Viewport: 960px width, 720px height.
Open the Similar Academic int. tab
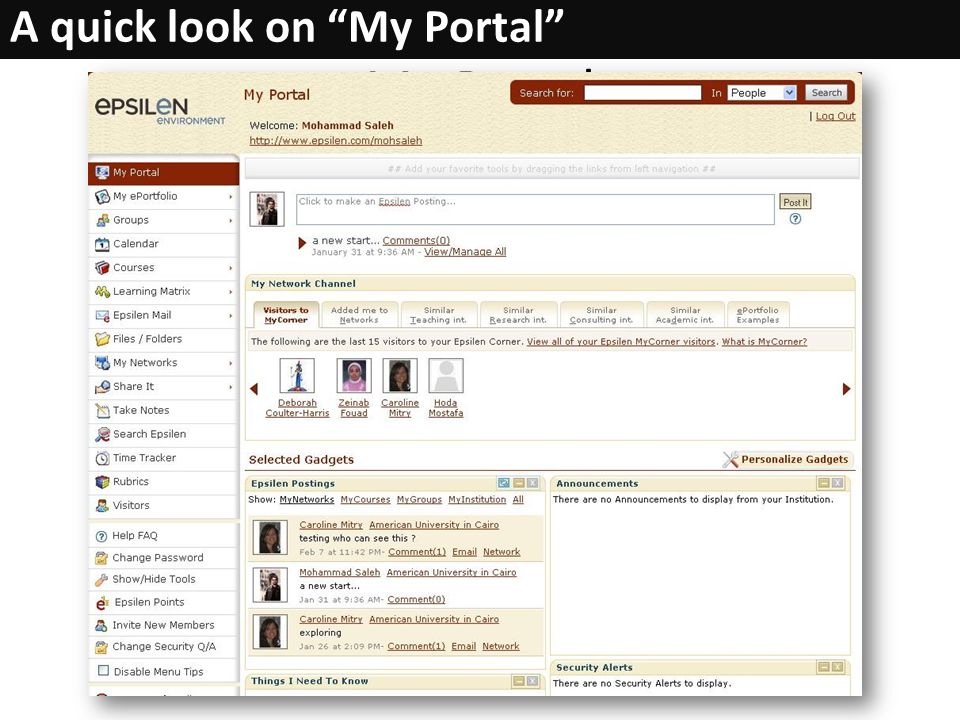tap(685, 315)
